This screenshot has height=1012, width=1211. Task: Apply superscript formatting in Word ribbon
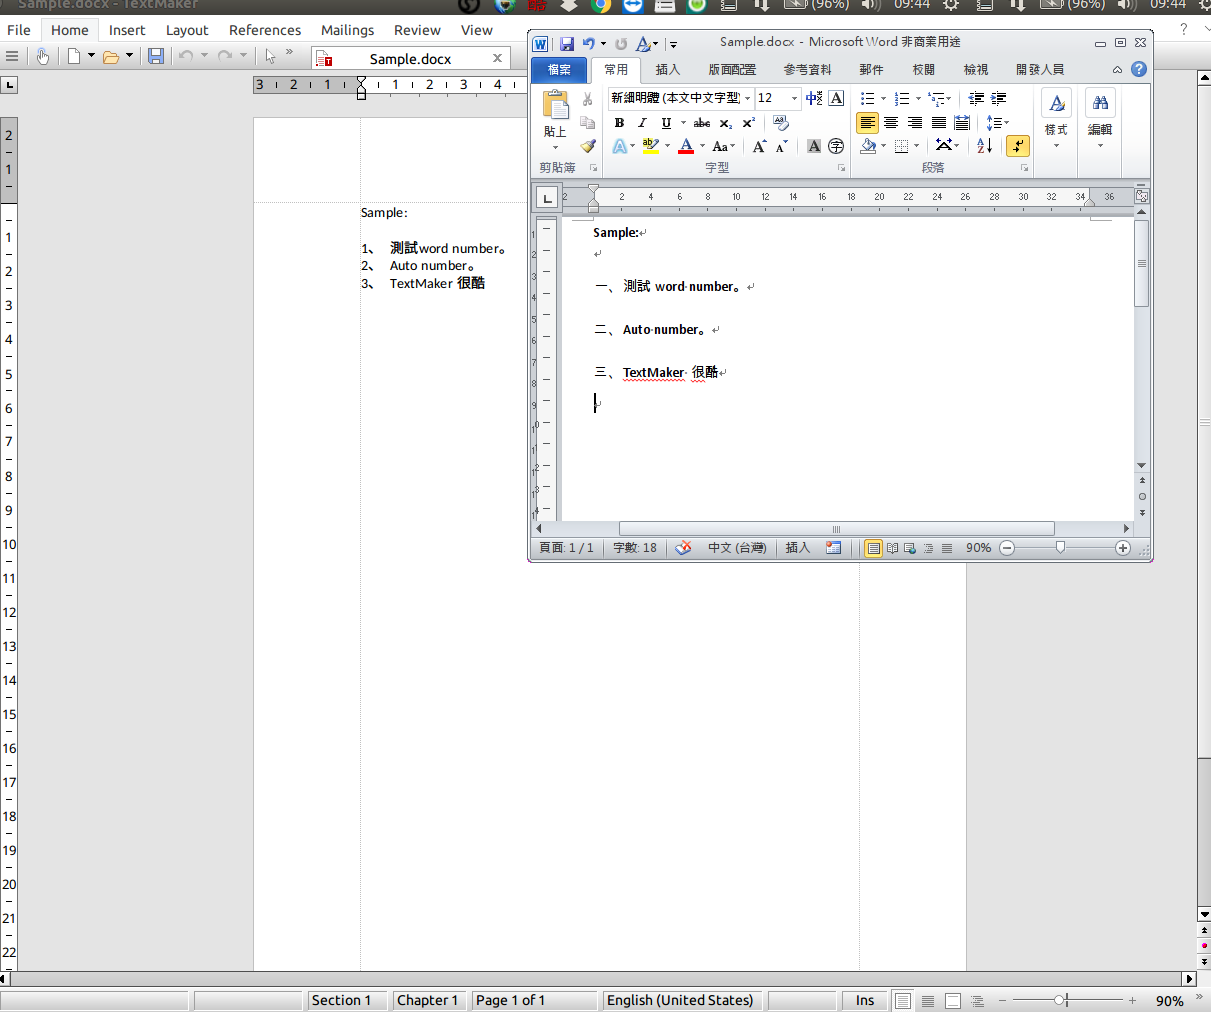coord(748,123)
